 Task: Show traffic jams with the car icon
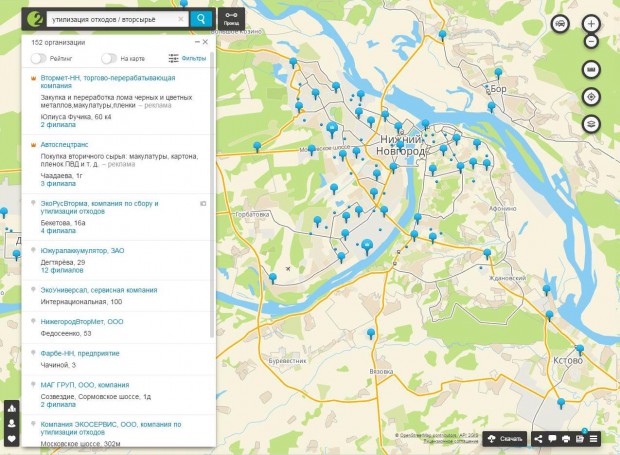pos(561,23)
